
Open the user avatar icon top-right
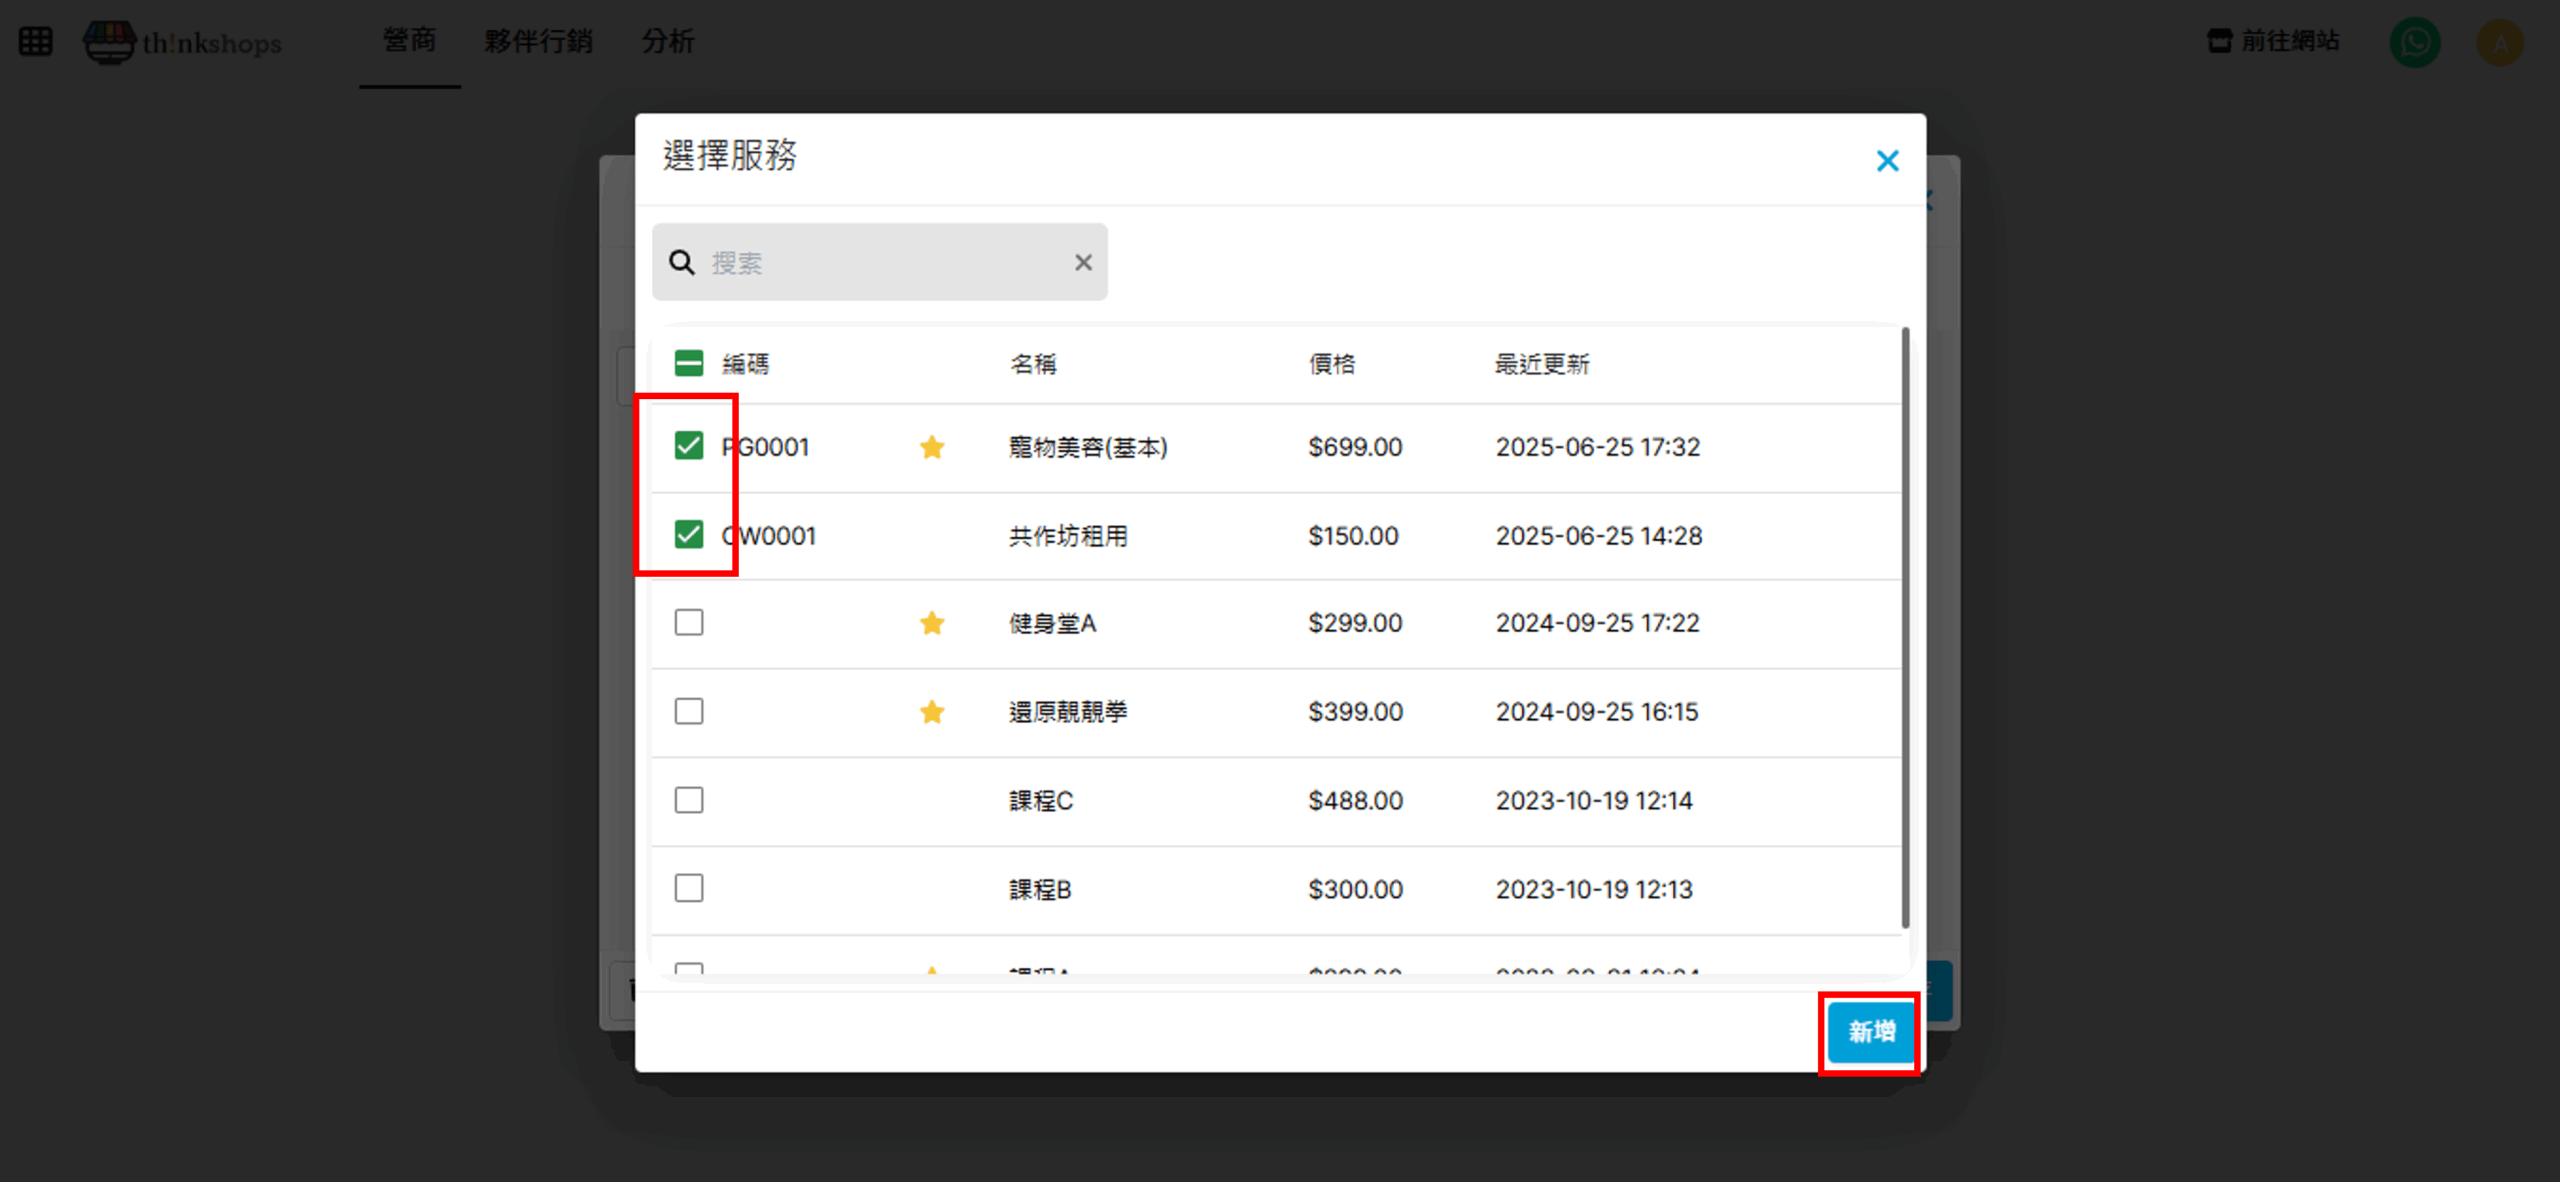point(2500,43)
